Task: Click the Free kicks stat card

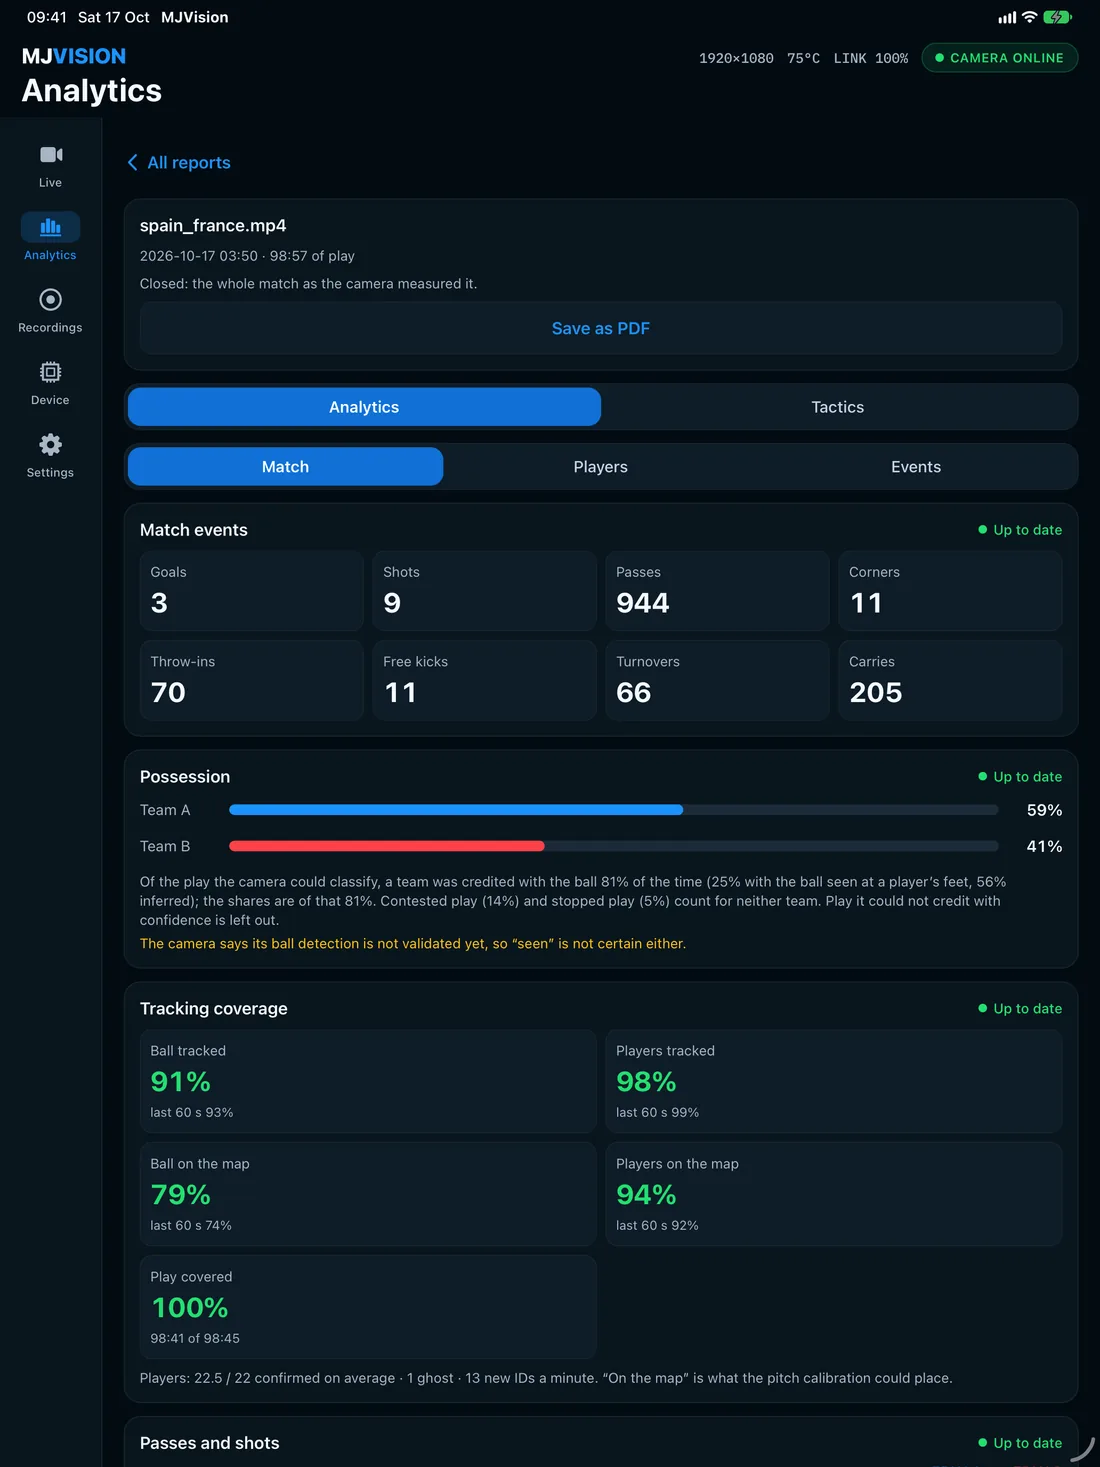Action: (x=484, y=681)
